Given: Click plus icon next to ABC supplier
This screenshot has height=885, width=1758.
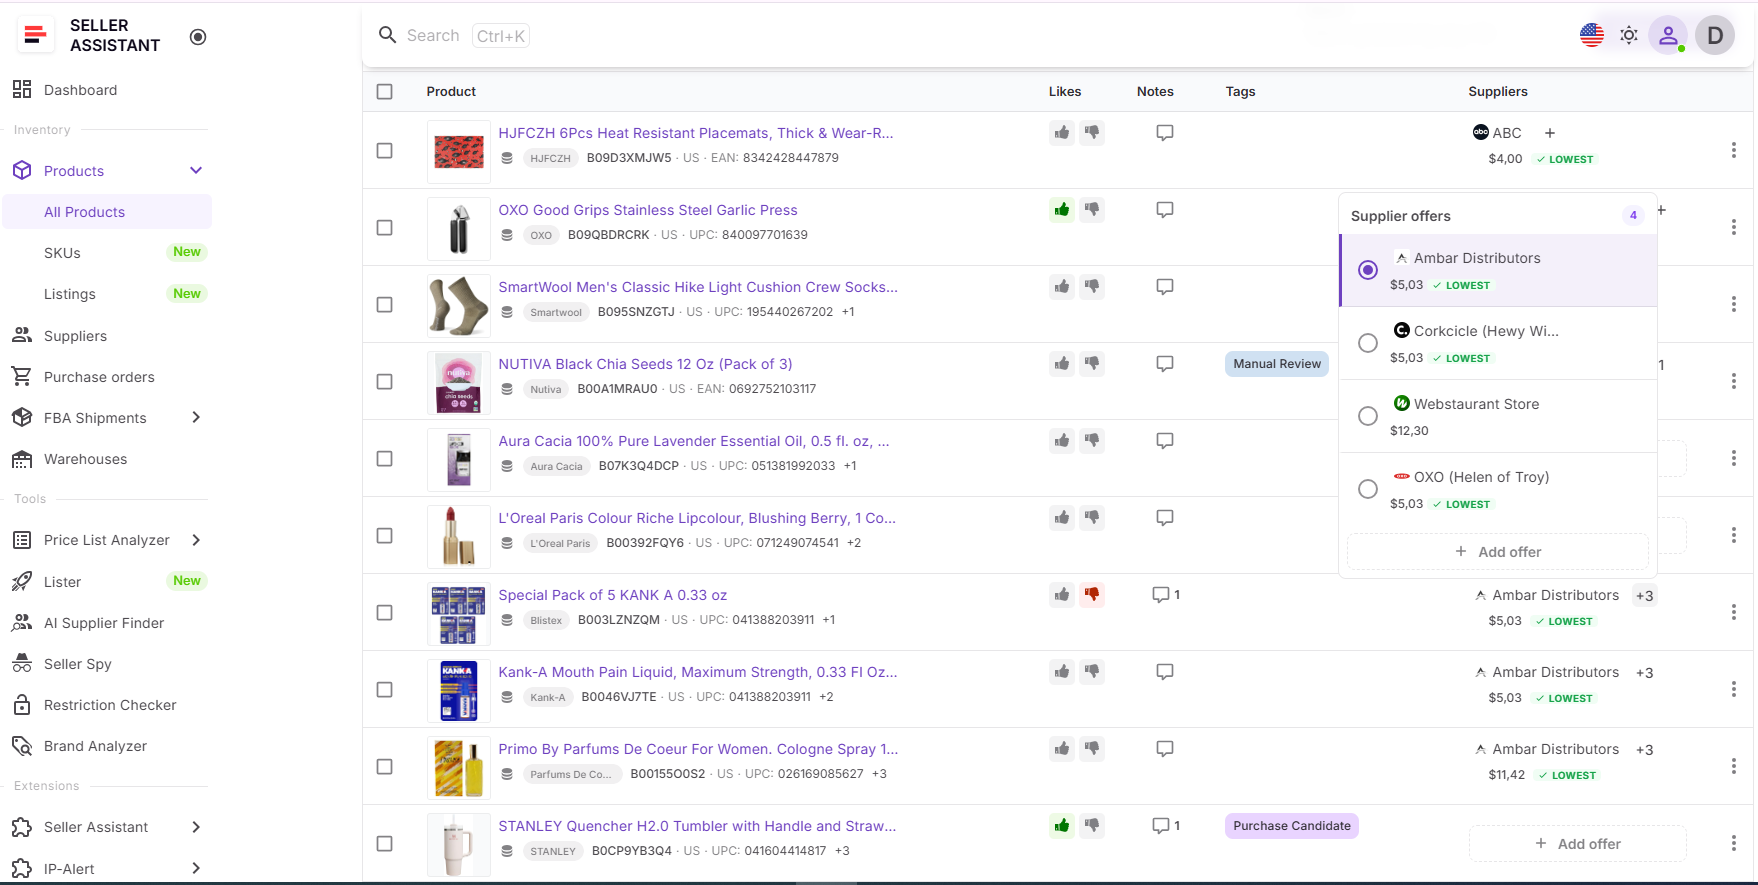Looking at the screenshot, I should click(x=1550, y=133).
